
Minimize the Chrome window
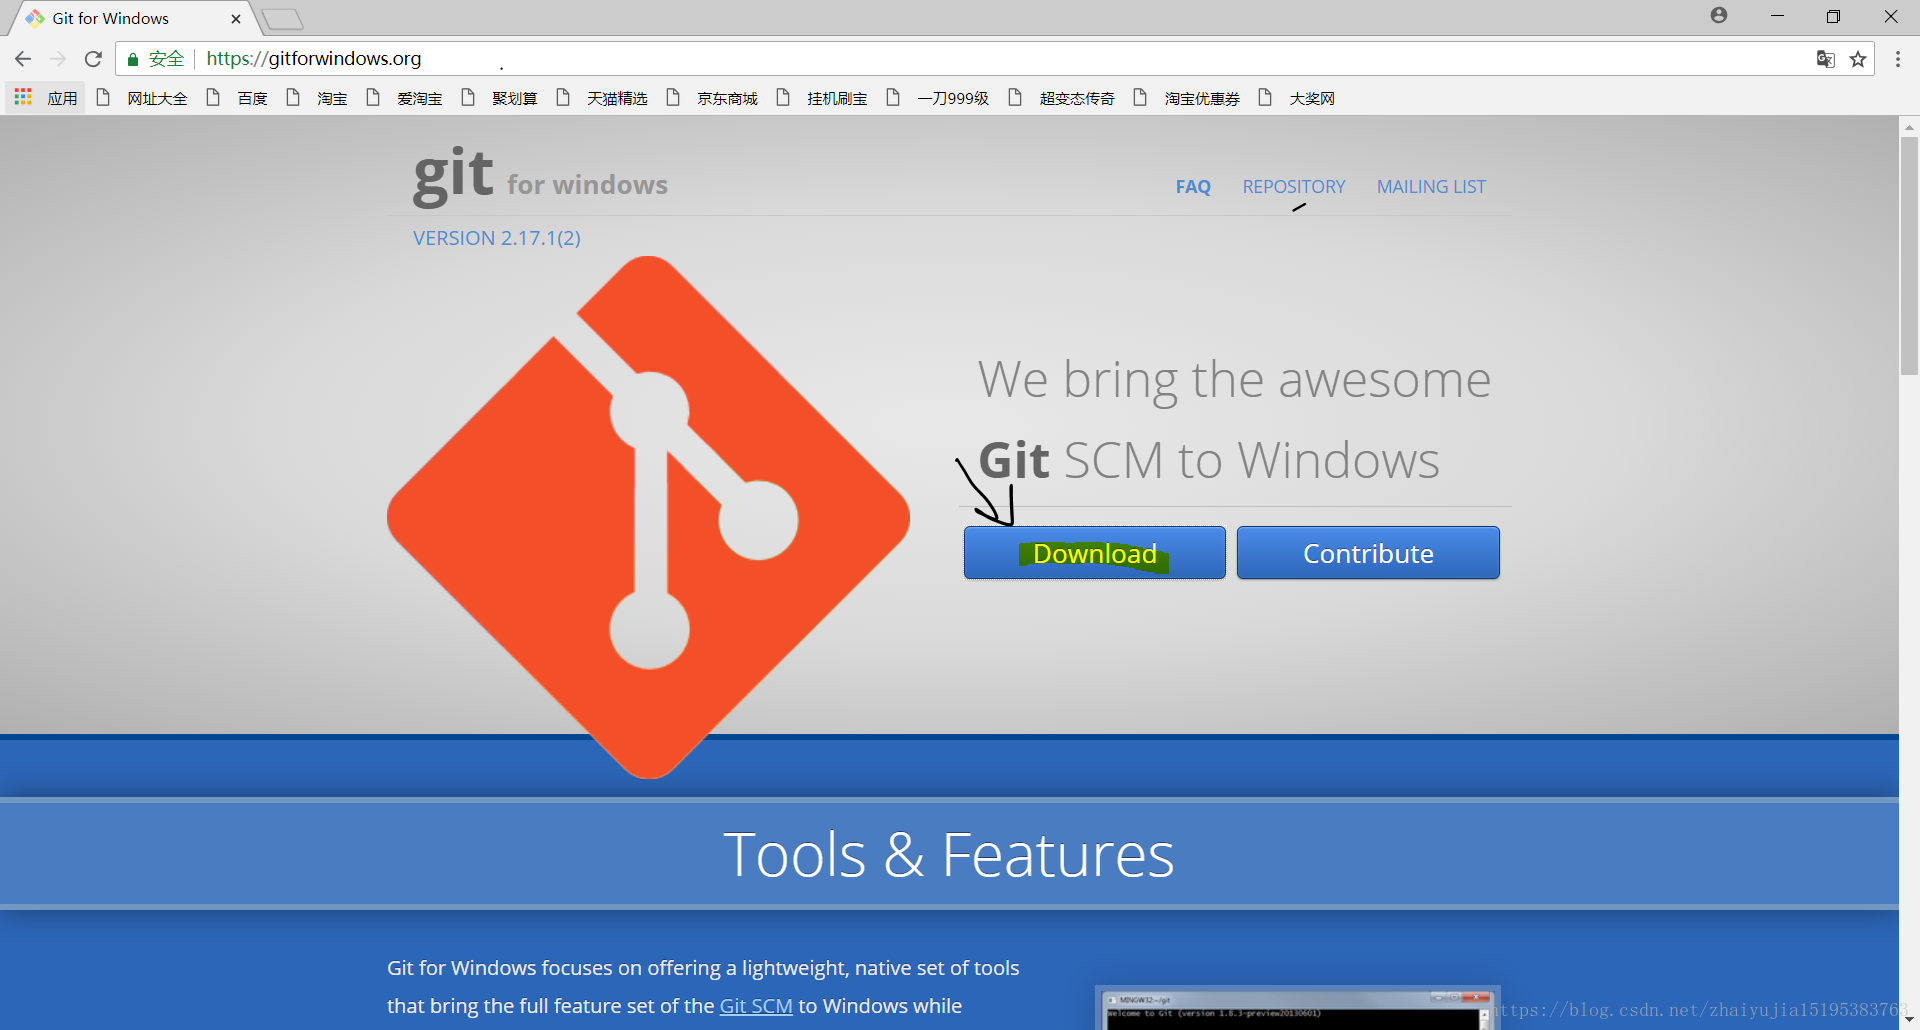[x=1777, y=16]
